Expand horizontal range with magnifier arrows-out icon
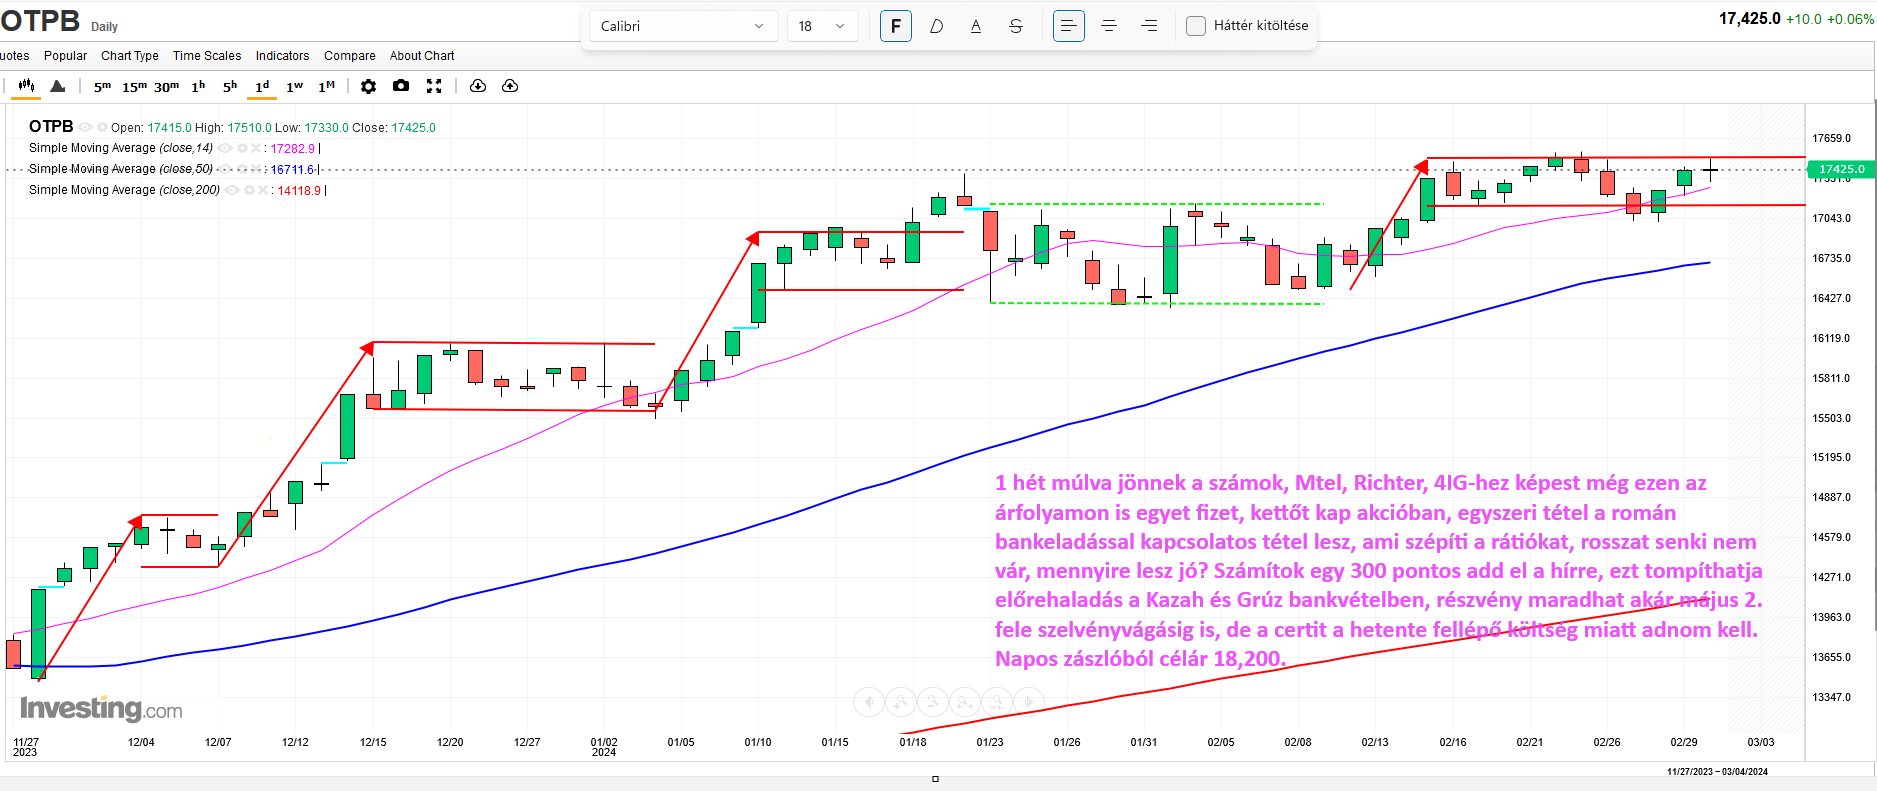 pos(965,702)
